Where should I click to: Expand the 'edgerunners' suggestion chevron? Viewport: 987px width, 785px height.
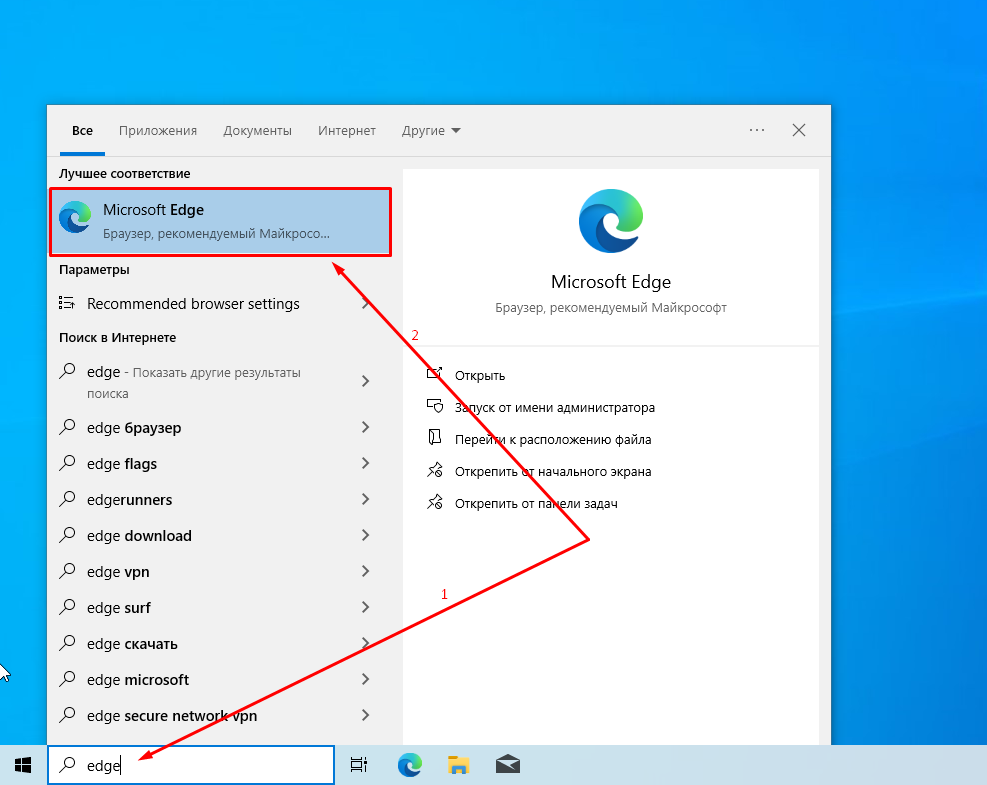pos(365,500)
